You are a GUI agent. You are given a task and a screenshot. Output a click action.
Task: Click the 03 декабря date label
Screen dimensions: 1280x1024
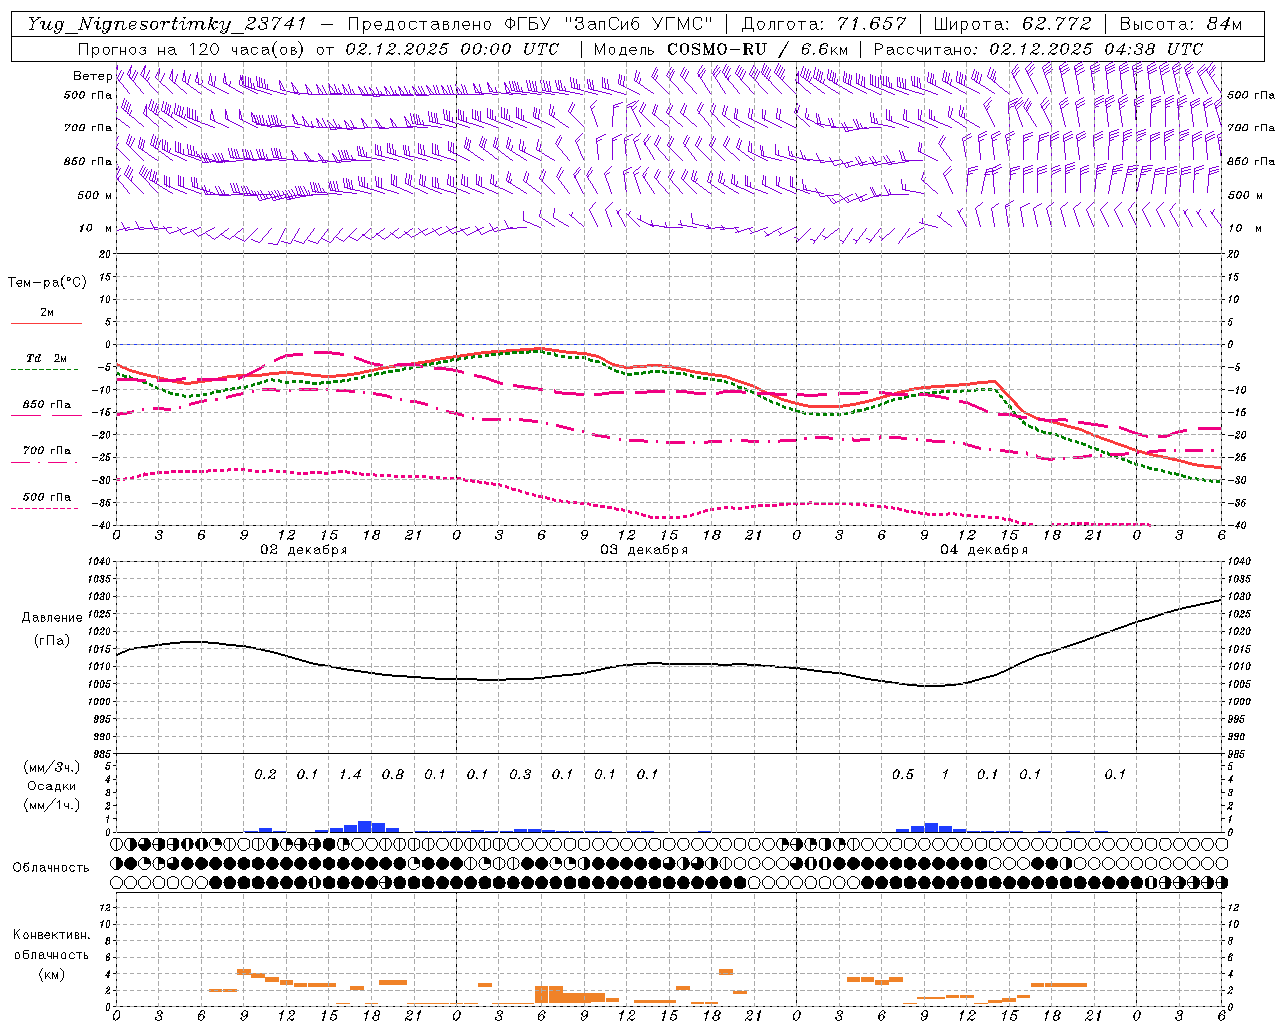click(644, 550)
